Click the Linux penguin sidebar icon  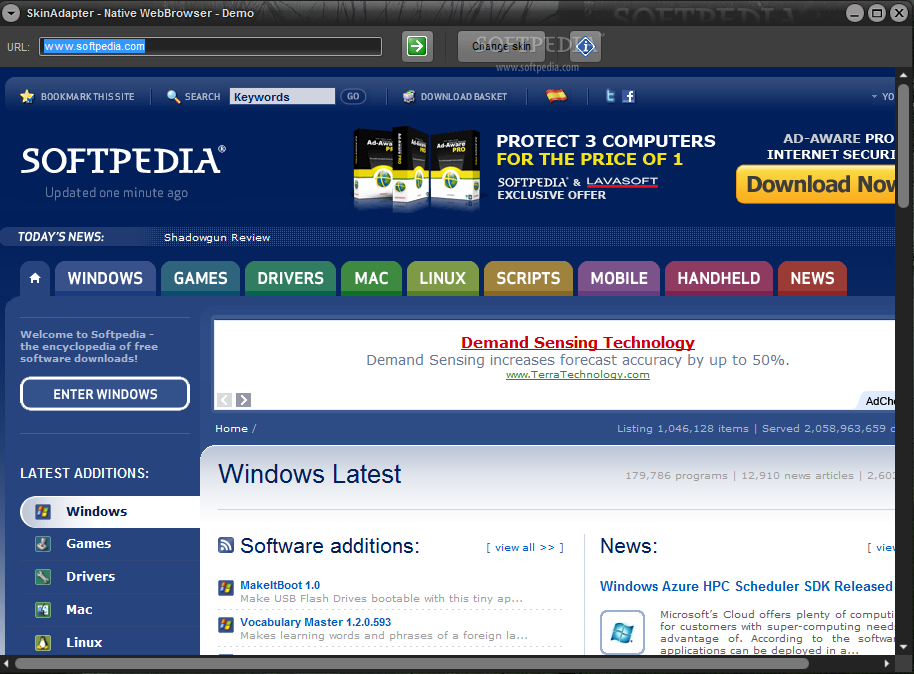[x=43, y=643]
